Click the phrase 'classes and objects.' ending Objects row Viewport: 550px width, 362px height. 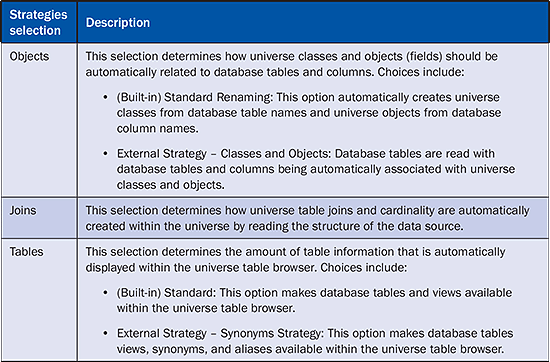tap(170, 185)
